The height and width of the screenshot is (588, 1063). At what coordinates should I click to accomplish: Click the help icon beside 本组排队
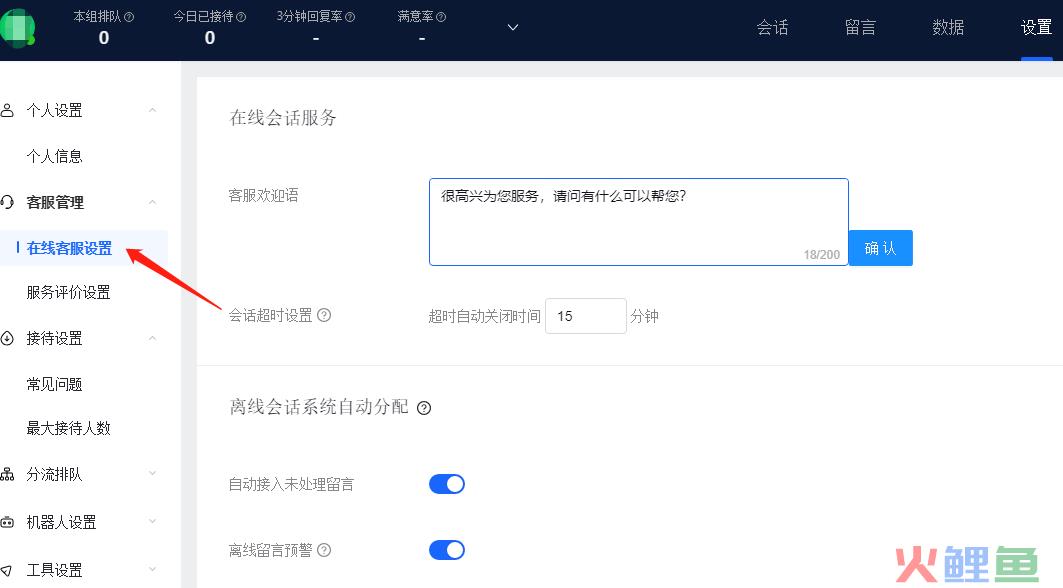coord(129,17)
